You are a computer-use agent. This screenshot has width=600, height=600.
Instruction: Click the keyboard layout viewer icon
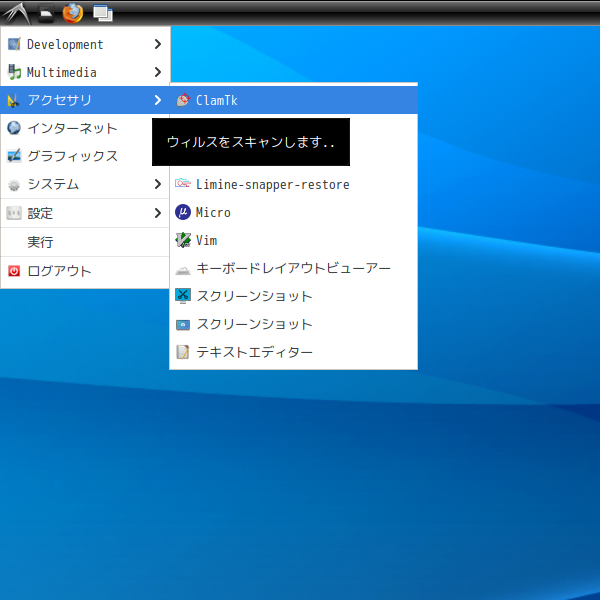pos(183,271)
